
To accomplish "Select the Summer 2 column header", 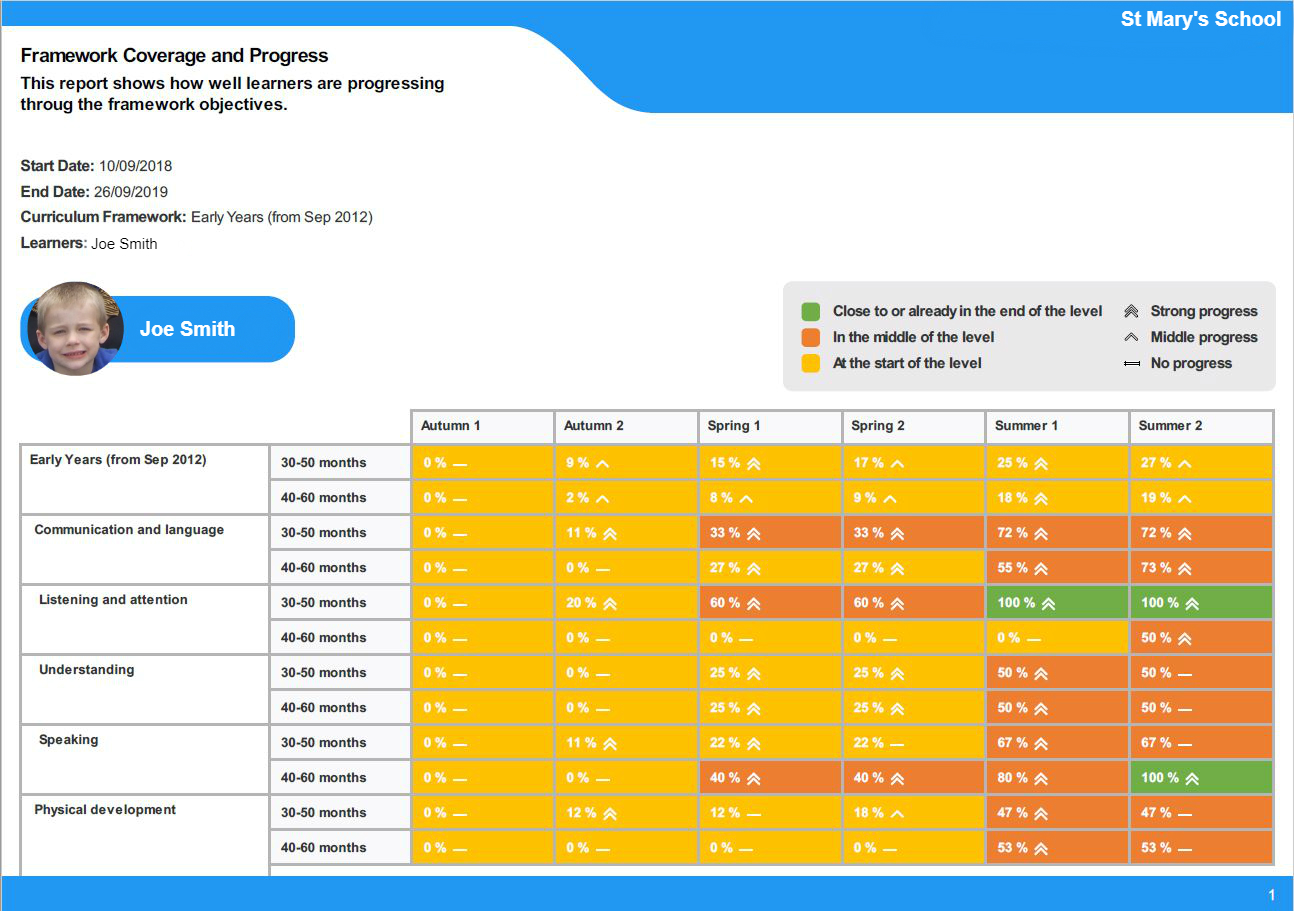I will pyautogui.click(x=1201, y=426).
